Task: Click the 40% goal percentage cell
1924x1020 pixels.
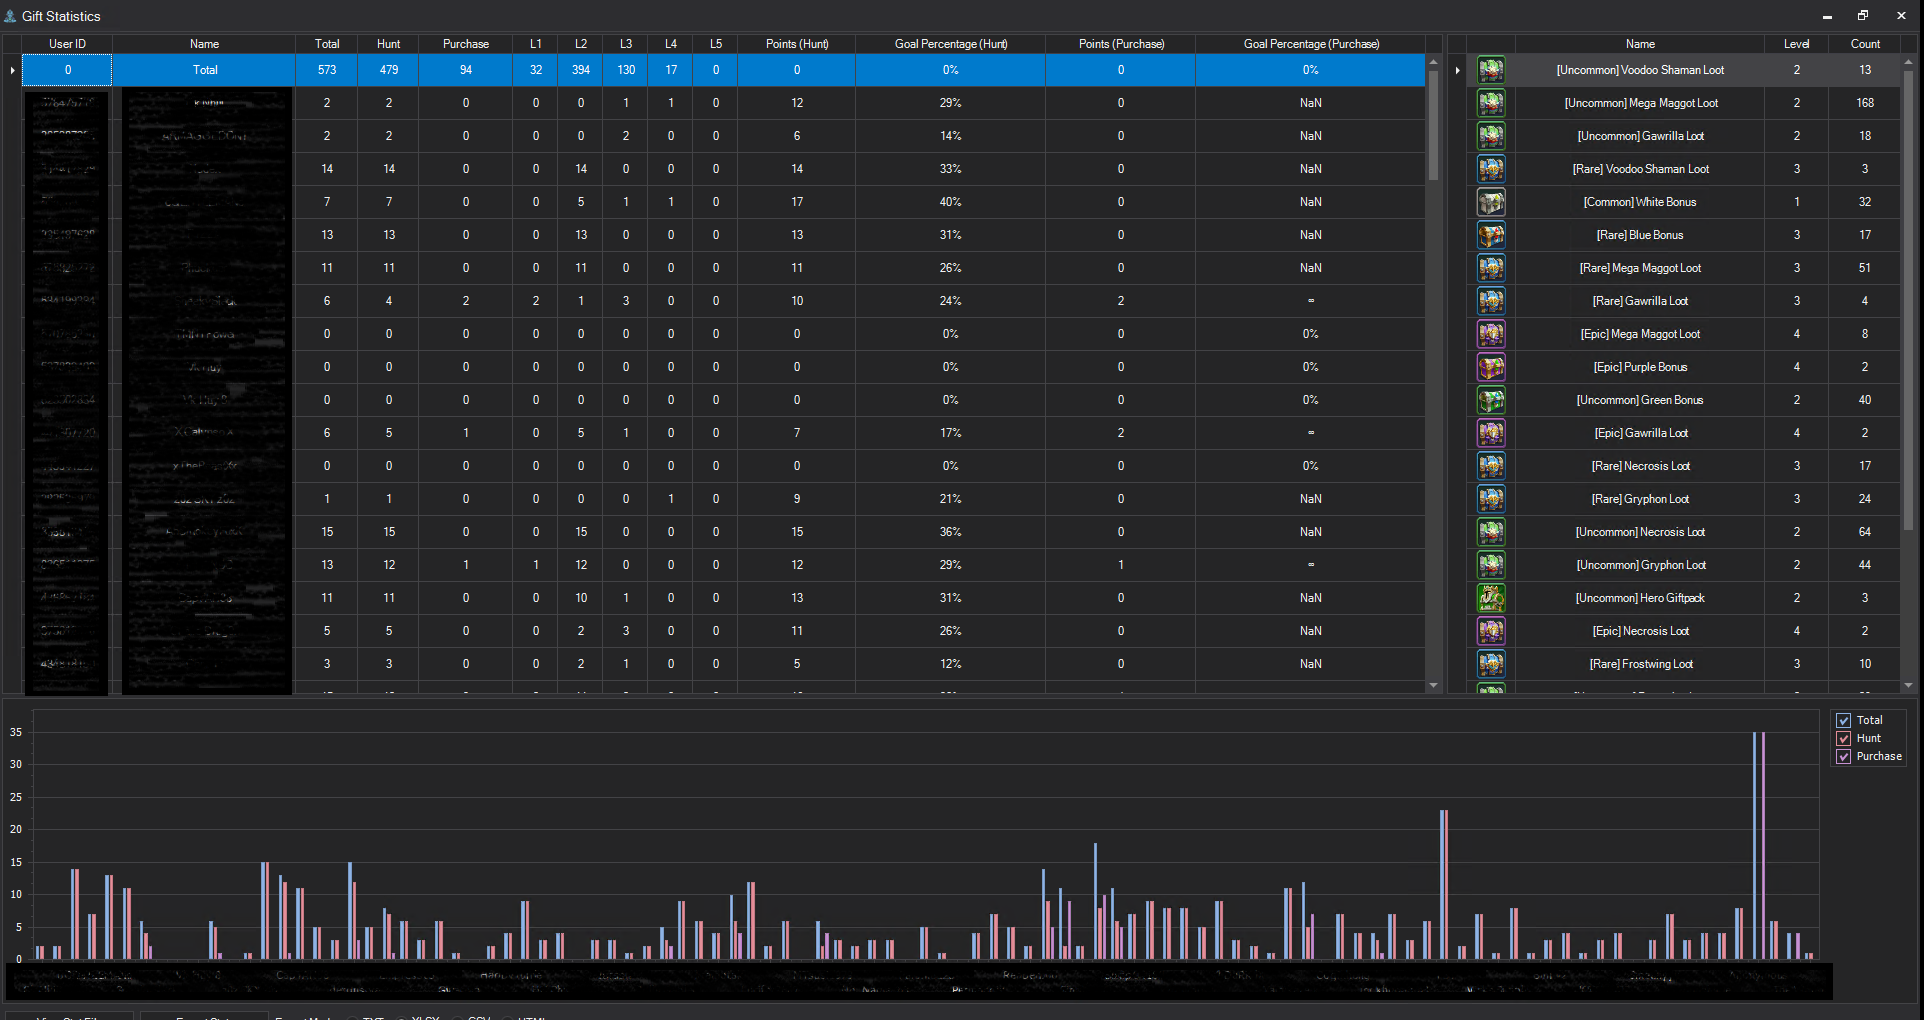Action: pos(951,202)
